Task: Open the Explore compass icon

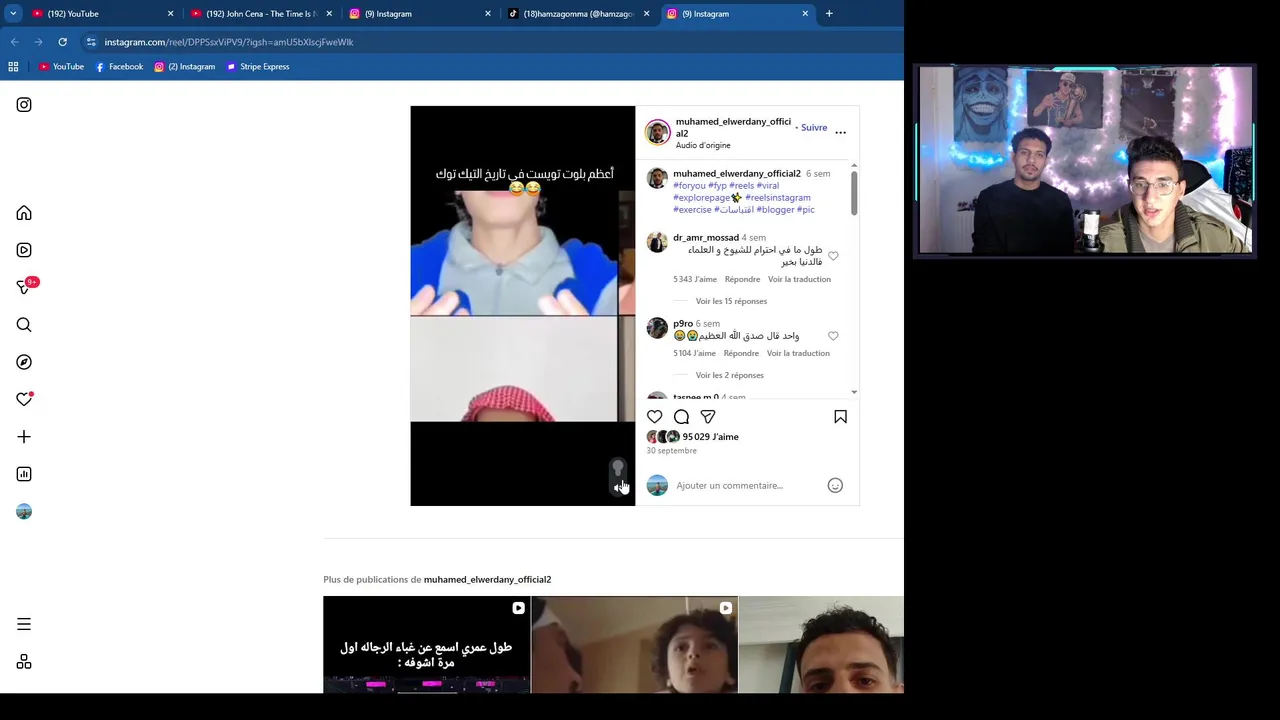Action: [x=24, y=362]
